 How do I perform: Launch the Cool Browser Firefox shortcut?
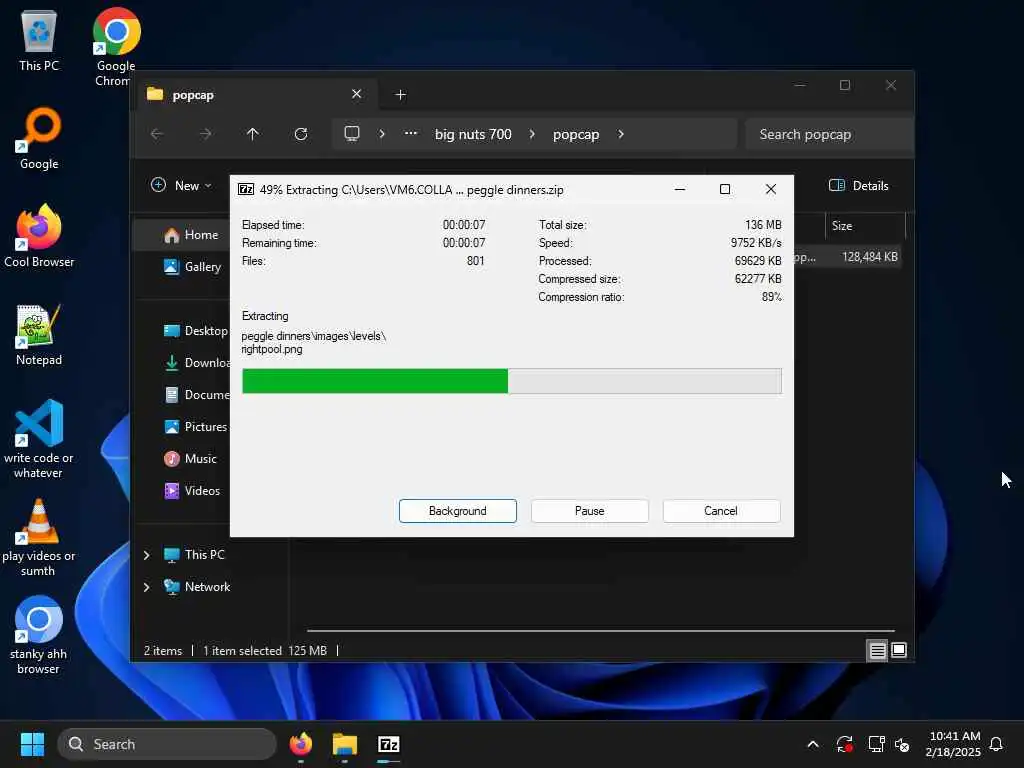(39, 236)
